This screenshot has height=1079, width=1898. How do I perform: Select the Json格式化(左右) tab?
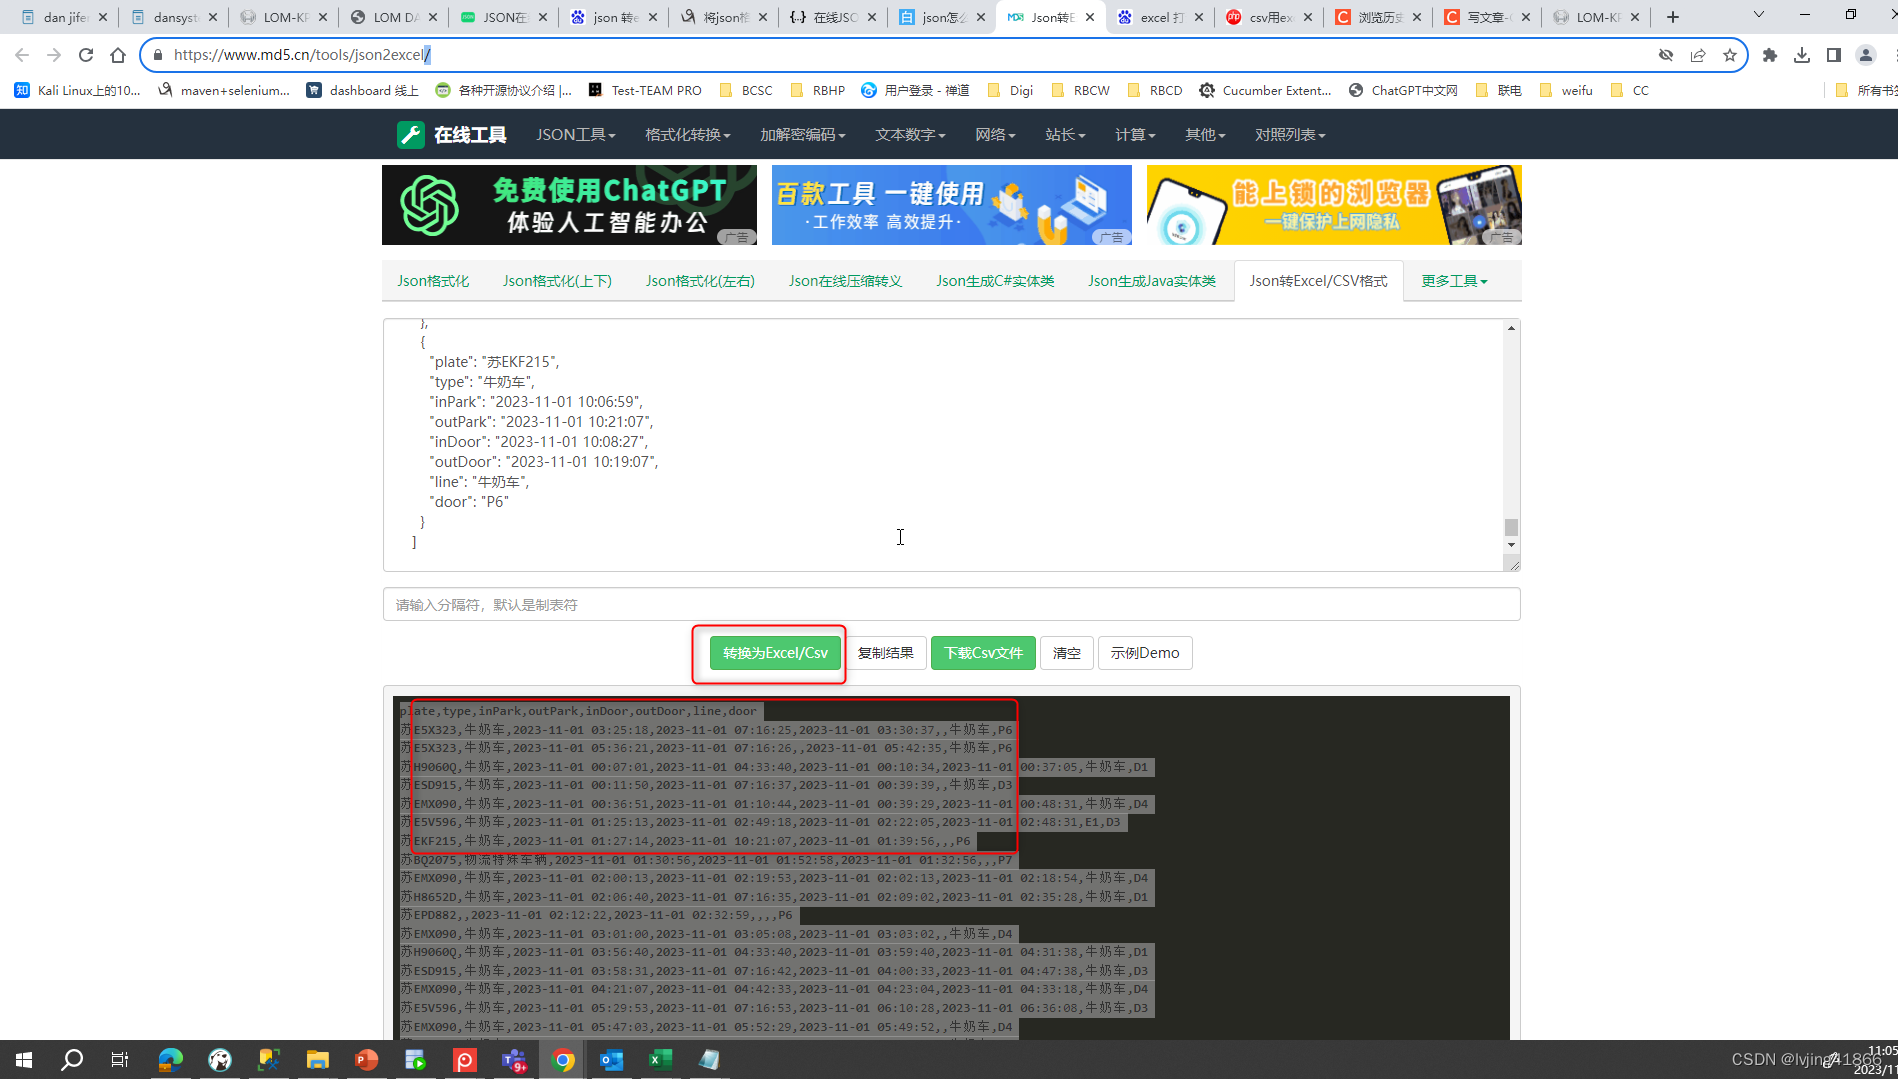(700, 281)
